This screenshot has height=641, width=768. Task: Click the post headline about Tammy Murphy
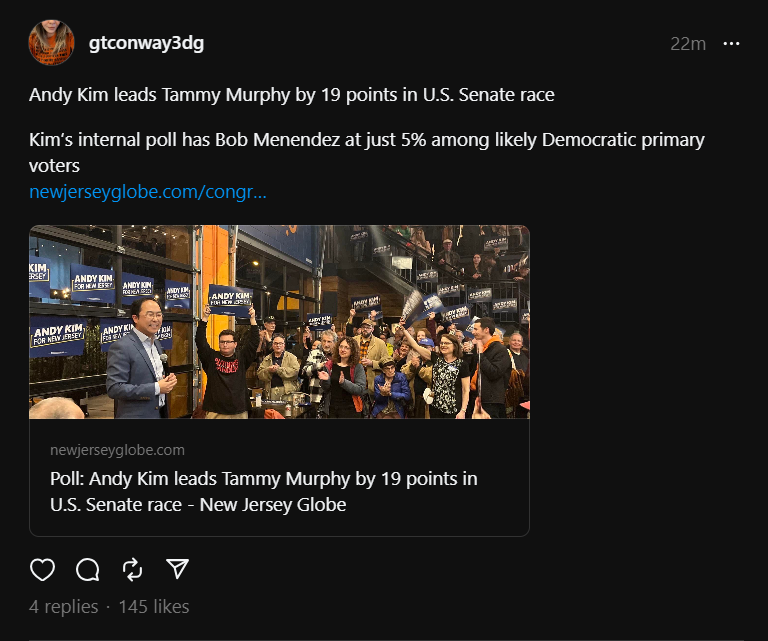(291, 96)
